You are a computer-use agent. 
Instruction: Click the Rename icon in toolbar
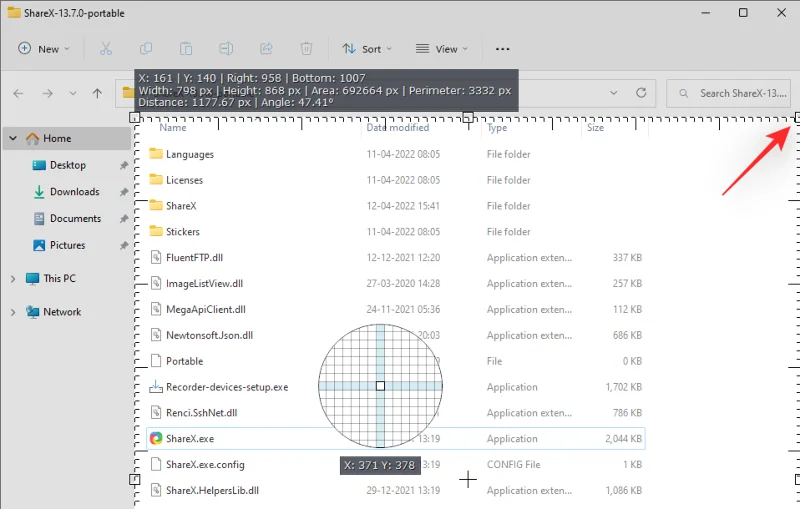[226, 49]
